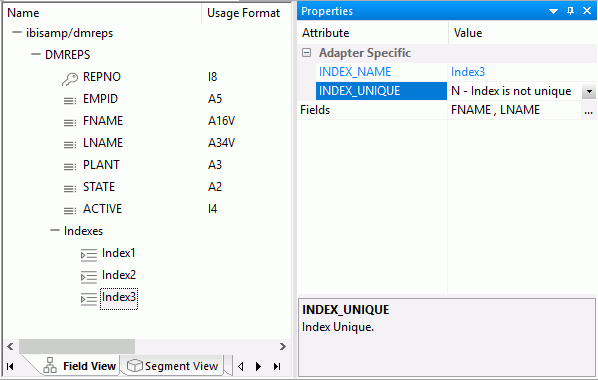The height and width of the screenshot is (380, 598).
Task: Collapse the Adapter Specific group
Action: (307, 53)
